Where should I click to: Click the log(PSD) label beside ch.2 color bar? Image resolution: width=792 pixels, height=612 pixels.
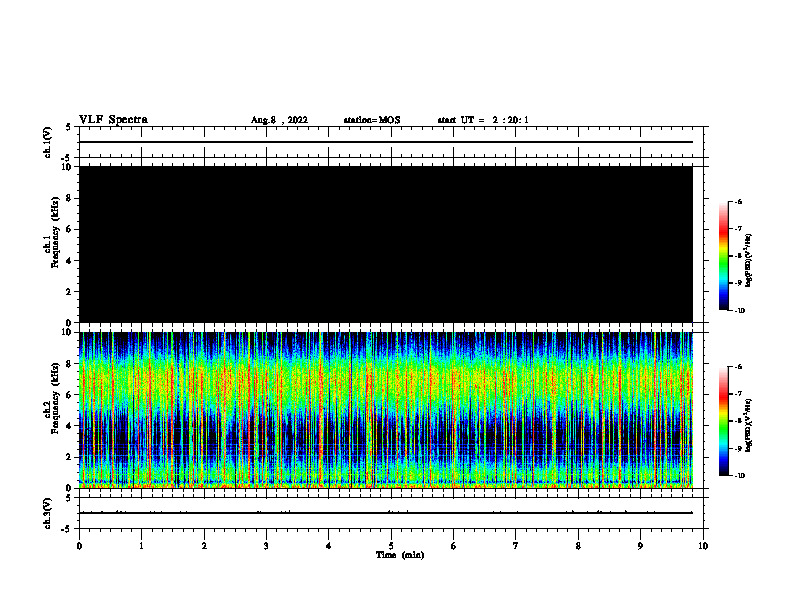tap(749, 425)
